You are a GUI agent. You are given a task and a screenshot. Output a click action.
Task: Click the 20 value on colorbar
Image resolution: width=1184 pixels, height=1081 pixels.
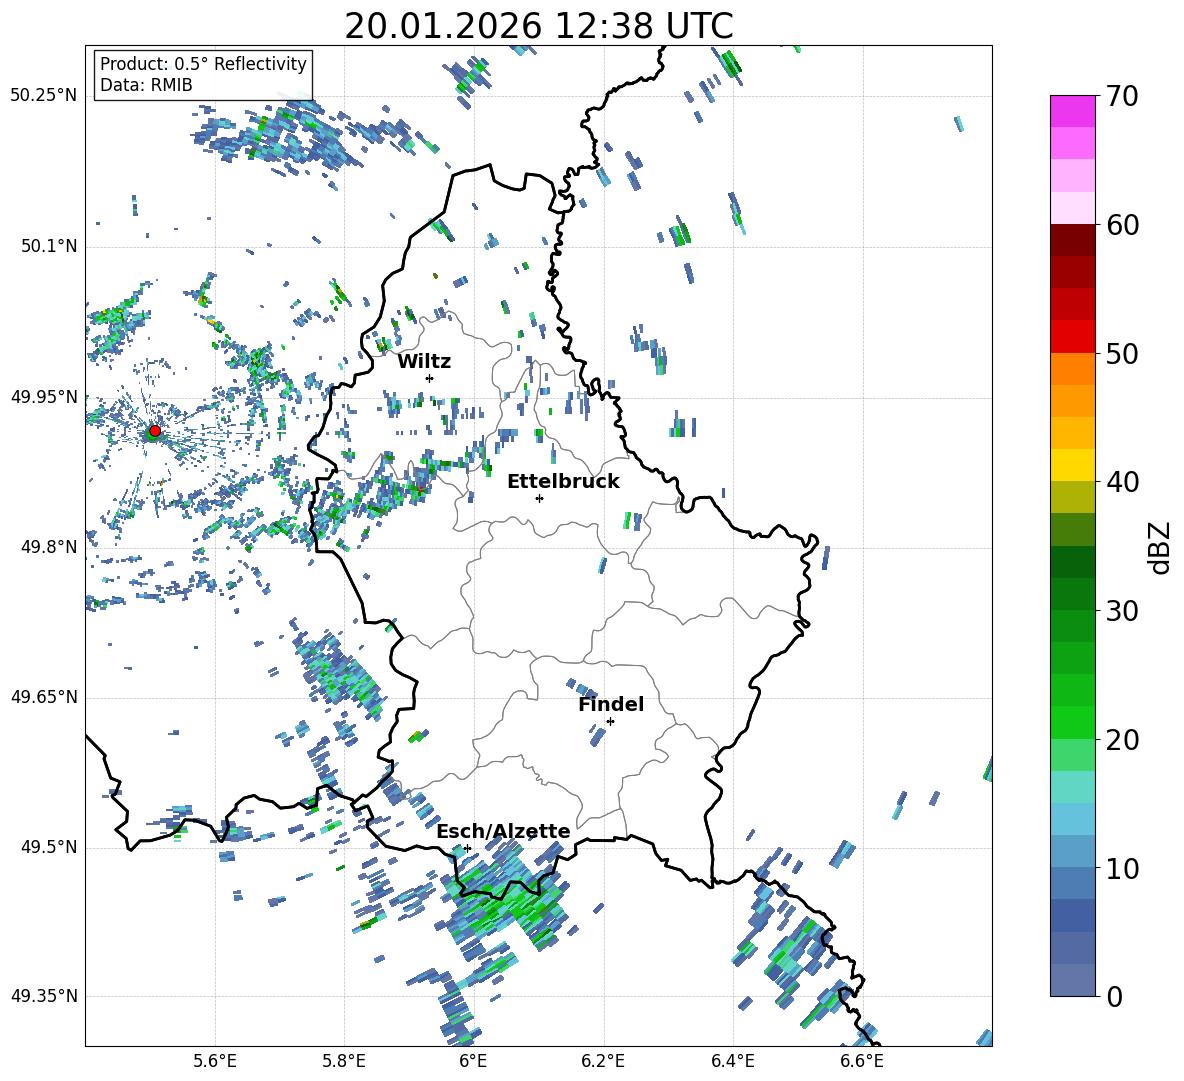(x=1122, y=739)
